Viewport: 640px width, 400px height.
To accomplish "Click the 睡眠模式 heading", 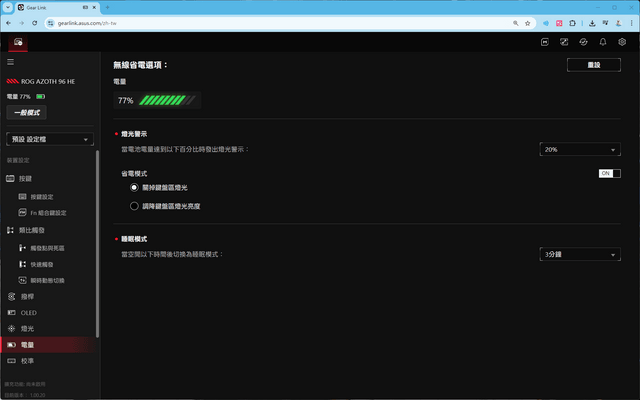I will [134, 239].
